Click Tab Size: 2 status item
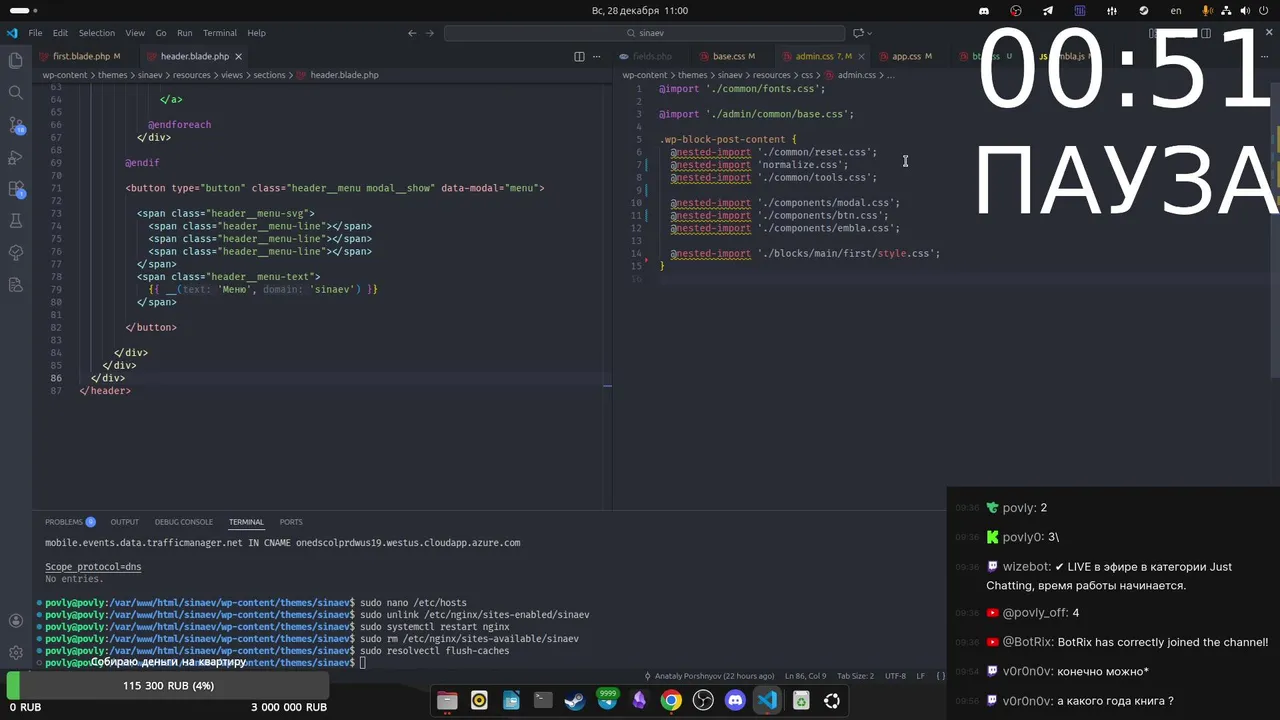 coord(856,676)
